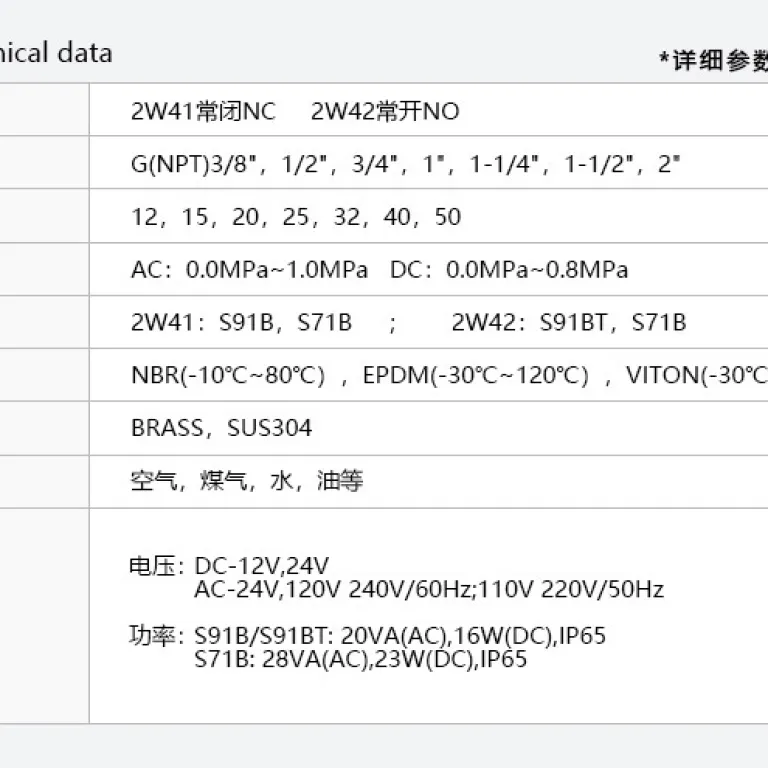Click the 'BRASS, SUS304' material text
The width and height of the screenshot is (768, 768).
[221, 428]
